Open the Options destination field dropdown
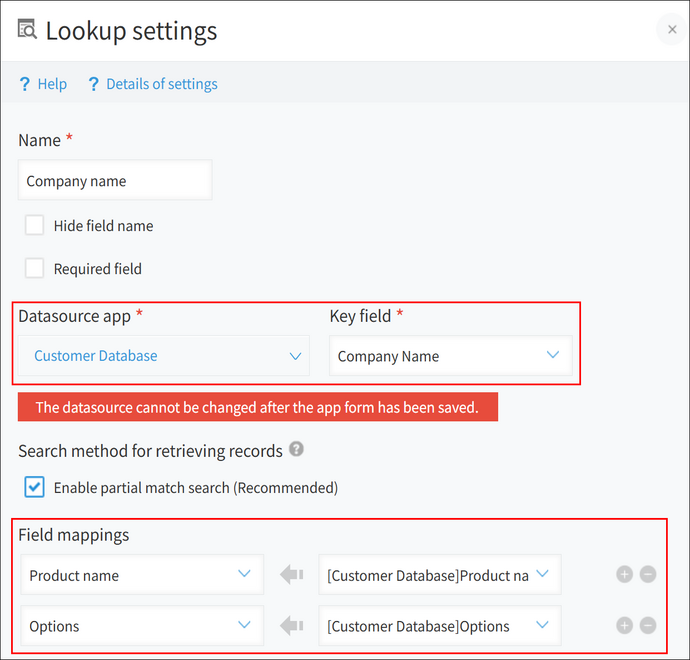The height and width of the screenshot is (660, 690). [141, 626]
